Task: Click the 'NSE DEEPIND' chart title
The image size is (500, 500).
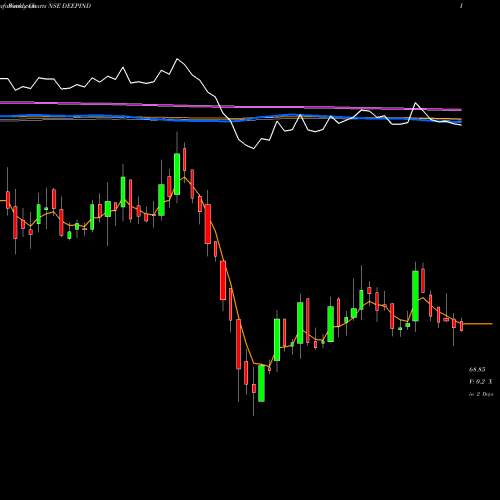Action: tap(70, 6)
